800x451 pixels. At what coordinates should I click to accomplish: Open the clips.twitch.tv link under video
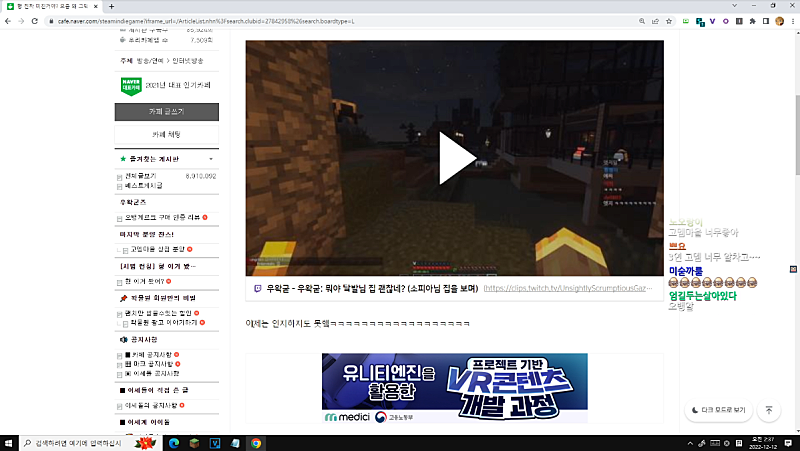coord(567,288)
